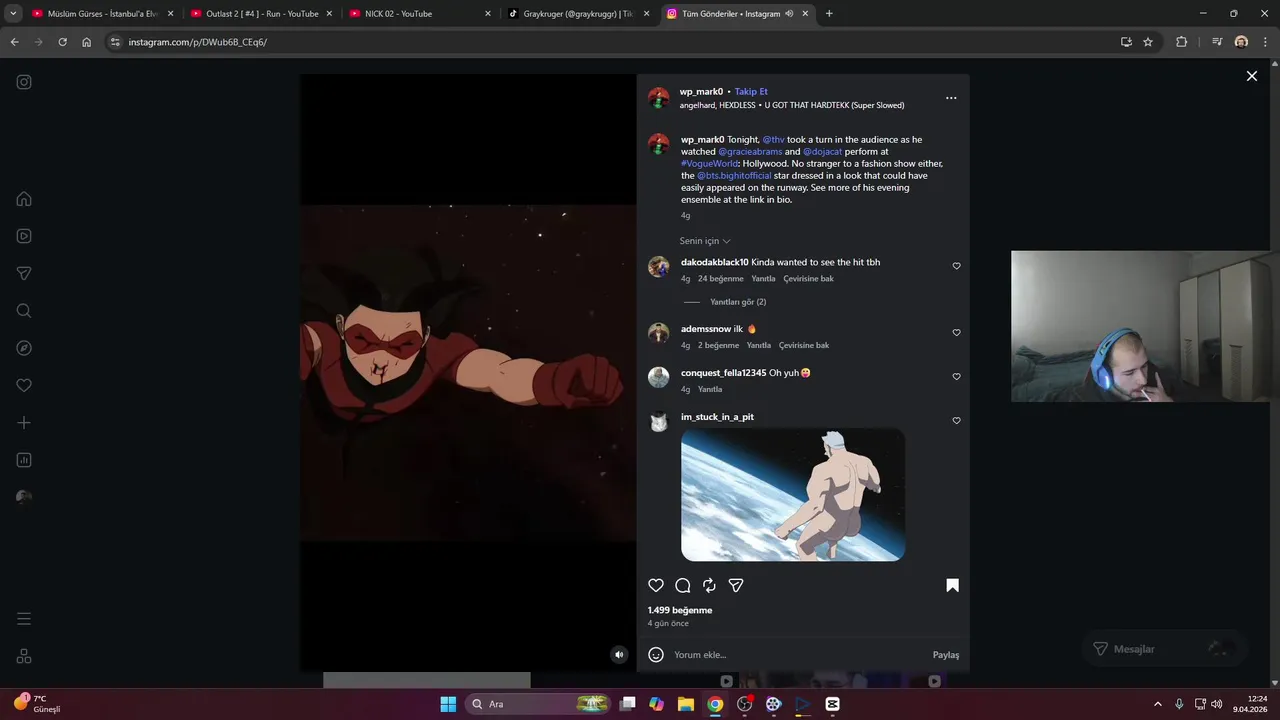
Task: Click 'Paylaş' to post comment
Action: click(946, 655)
